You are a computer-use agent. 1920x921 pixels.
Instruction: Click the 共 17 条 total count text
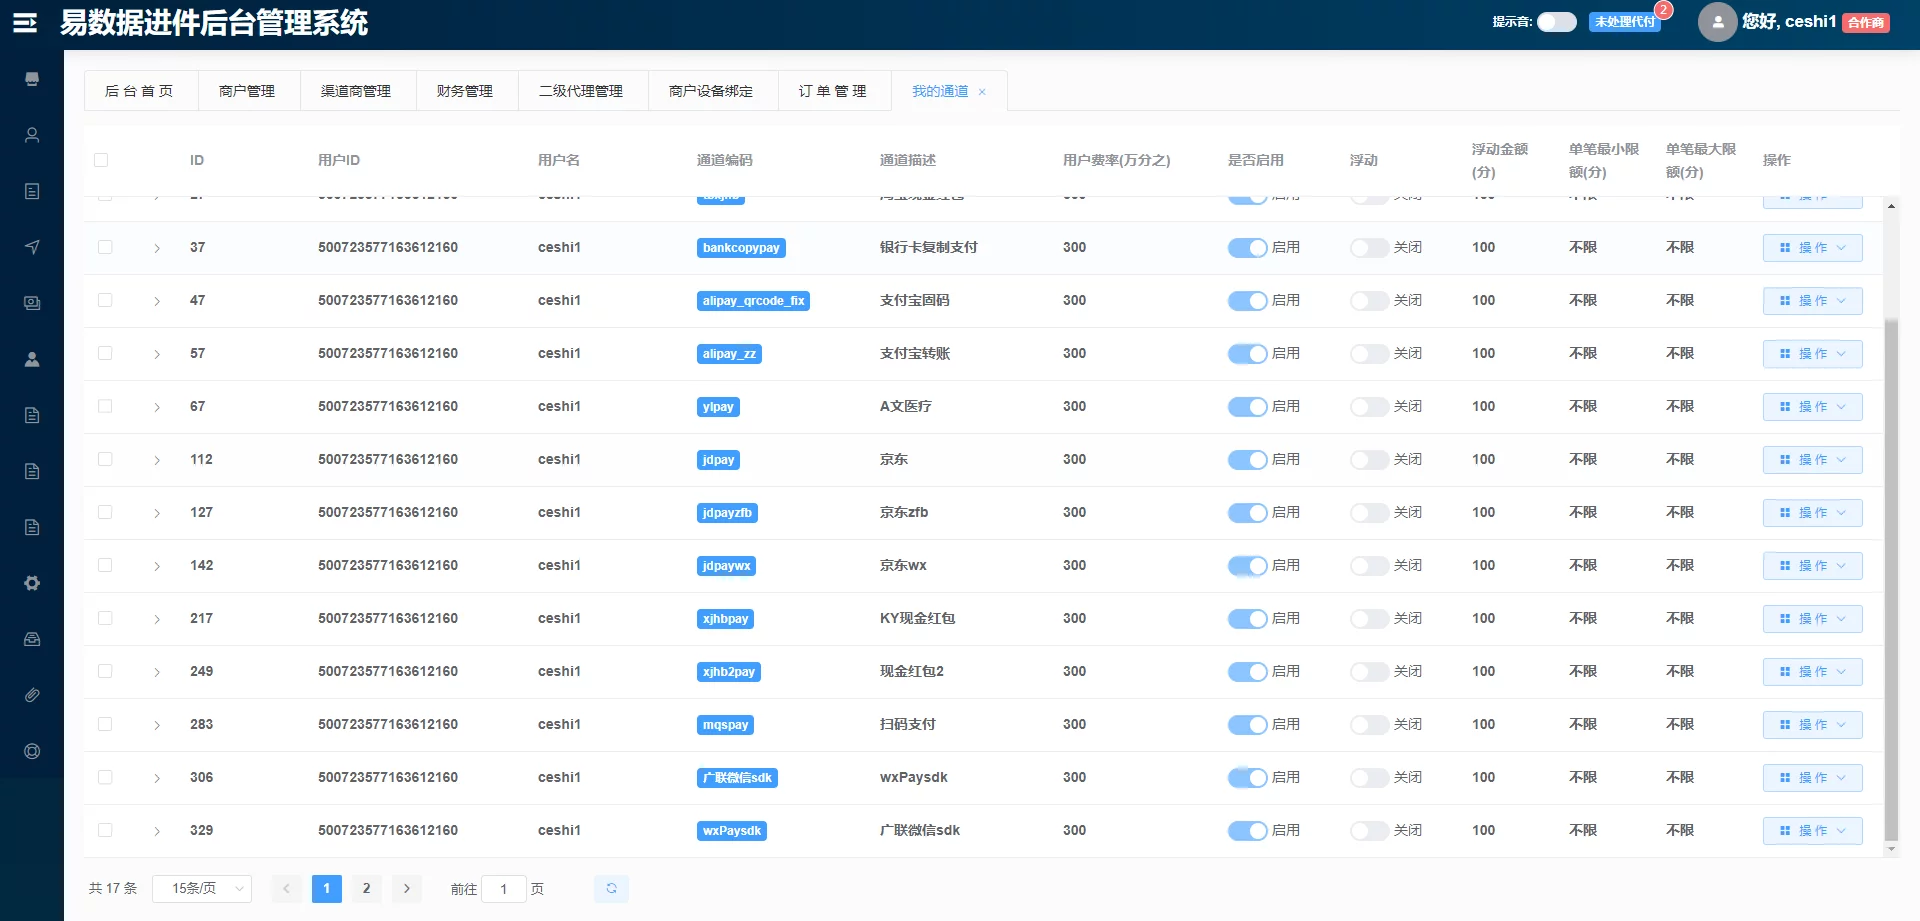point(113,888)
